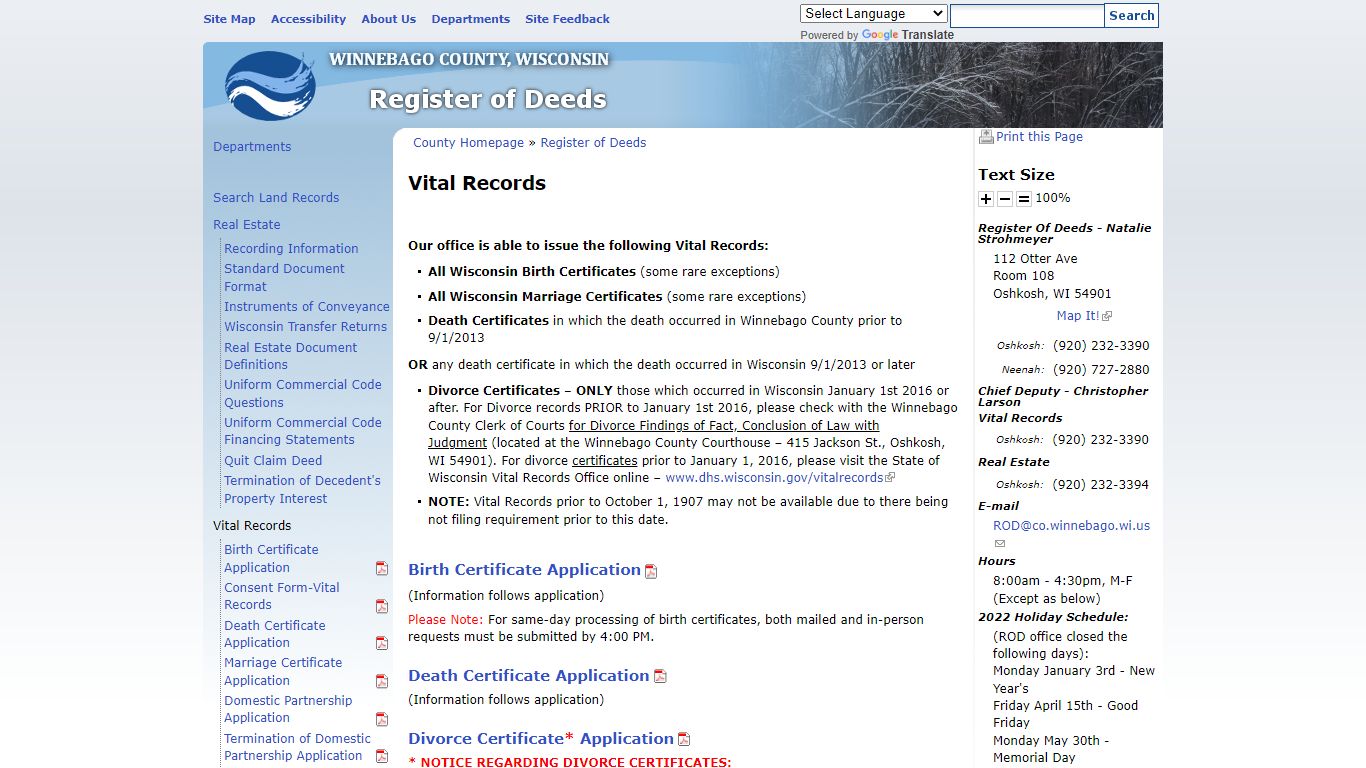Click external link icon next to Map It!
The width and height of the screenshot is (1366, 768).
pos(1107,316)
